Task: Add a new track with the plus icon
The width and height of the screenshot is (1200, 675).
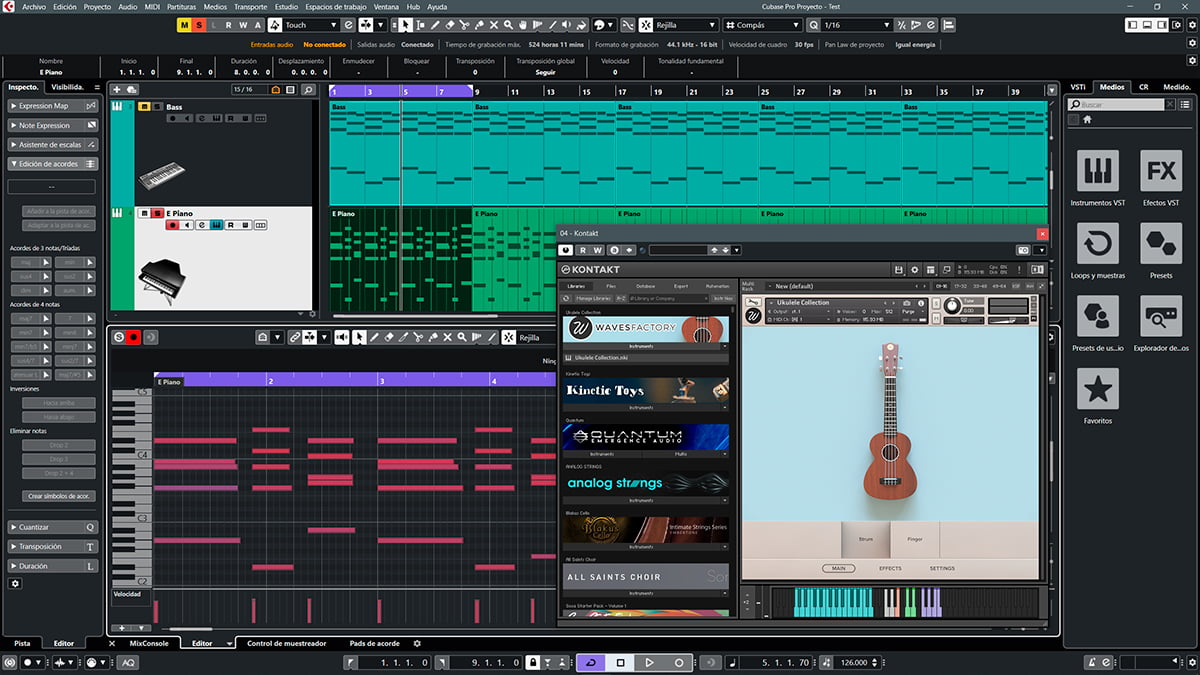Action: tap(118, 90)
